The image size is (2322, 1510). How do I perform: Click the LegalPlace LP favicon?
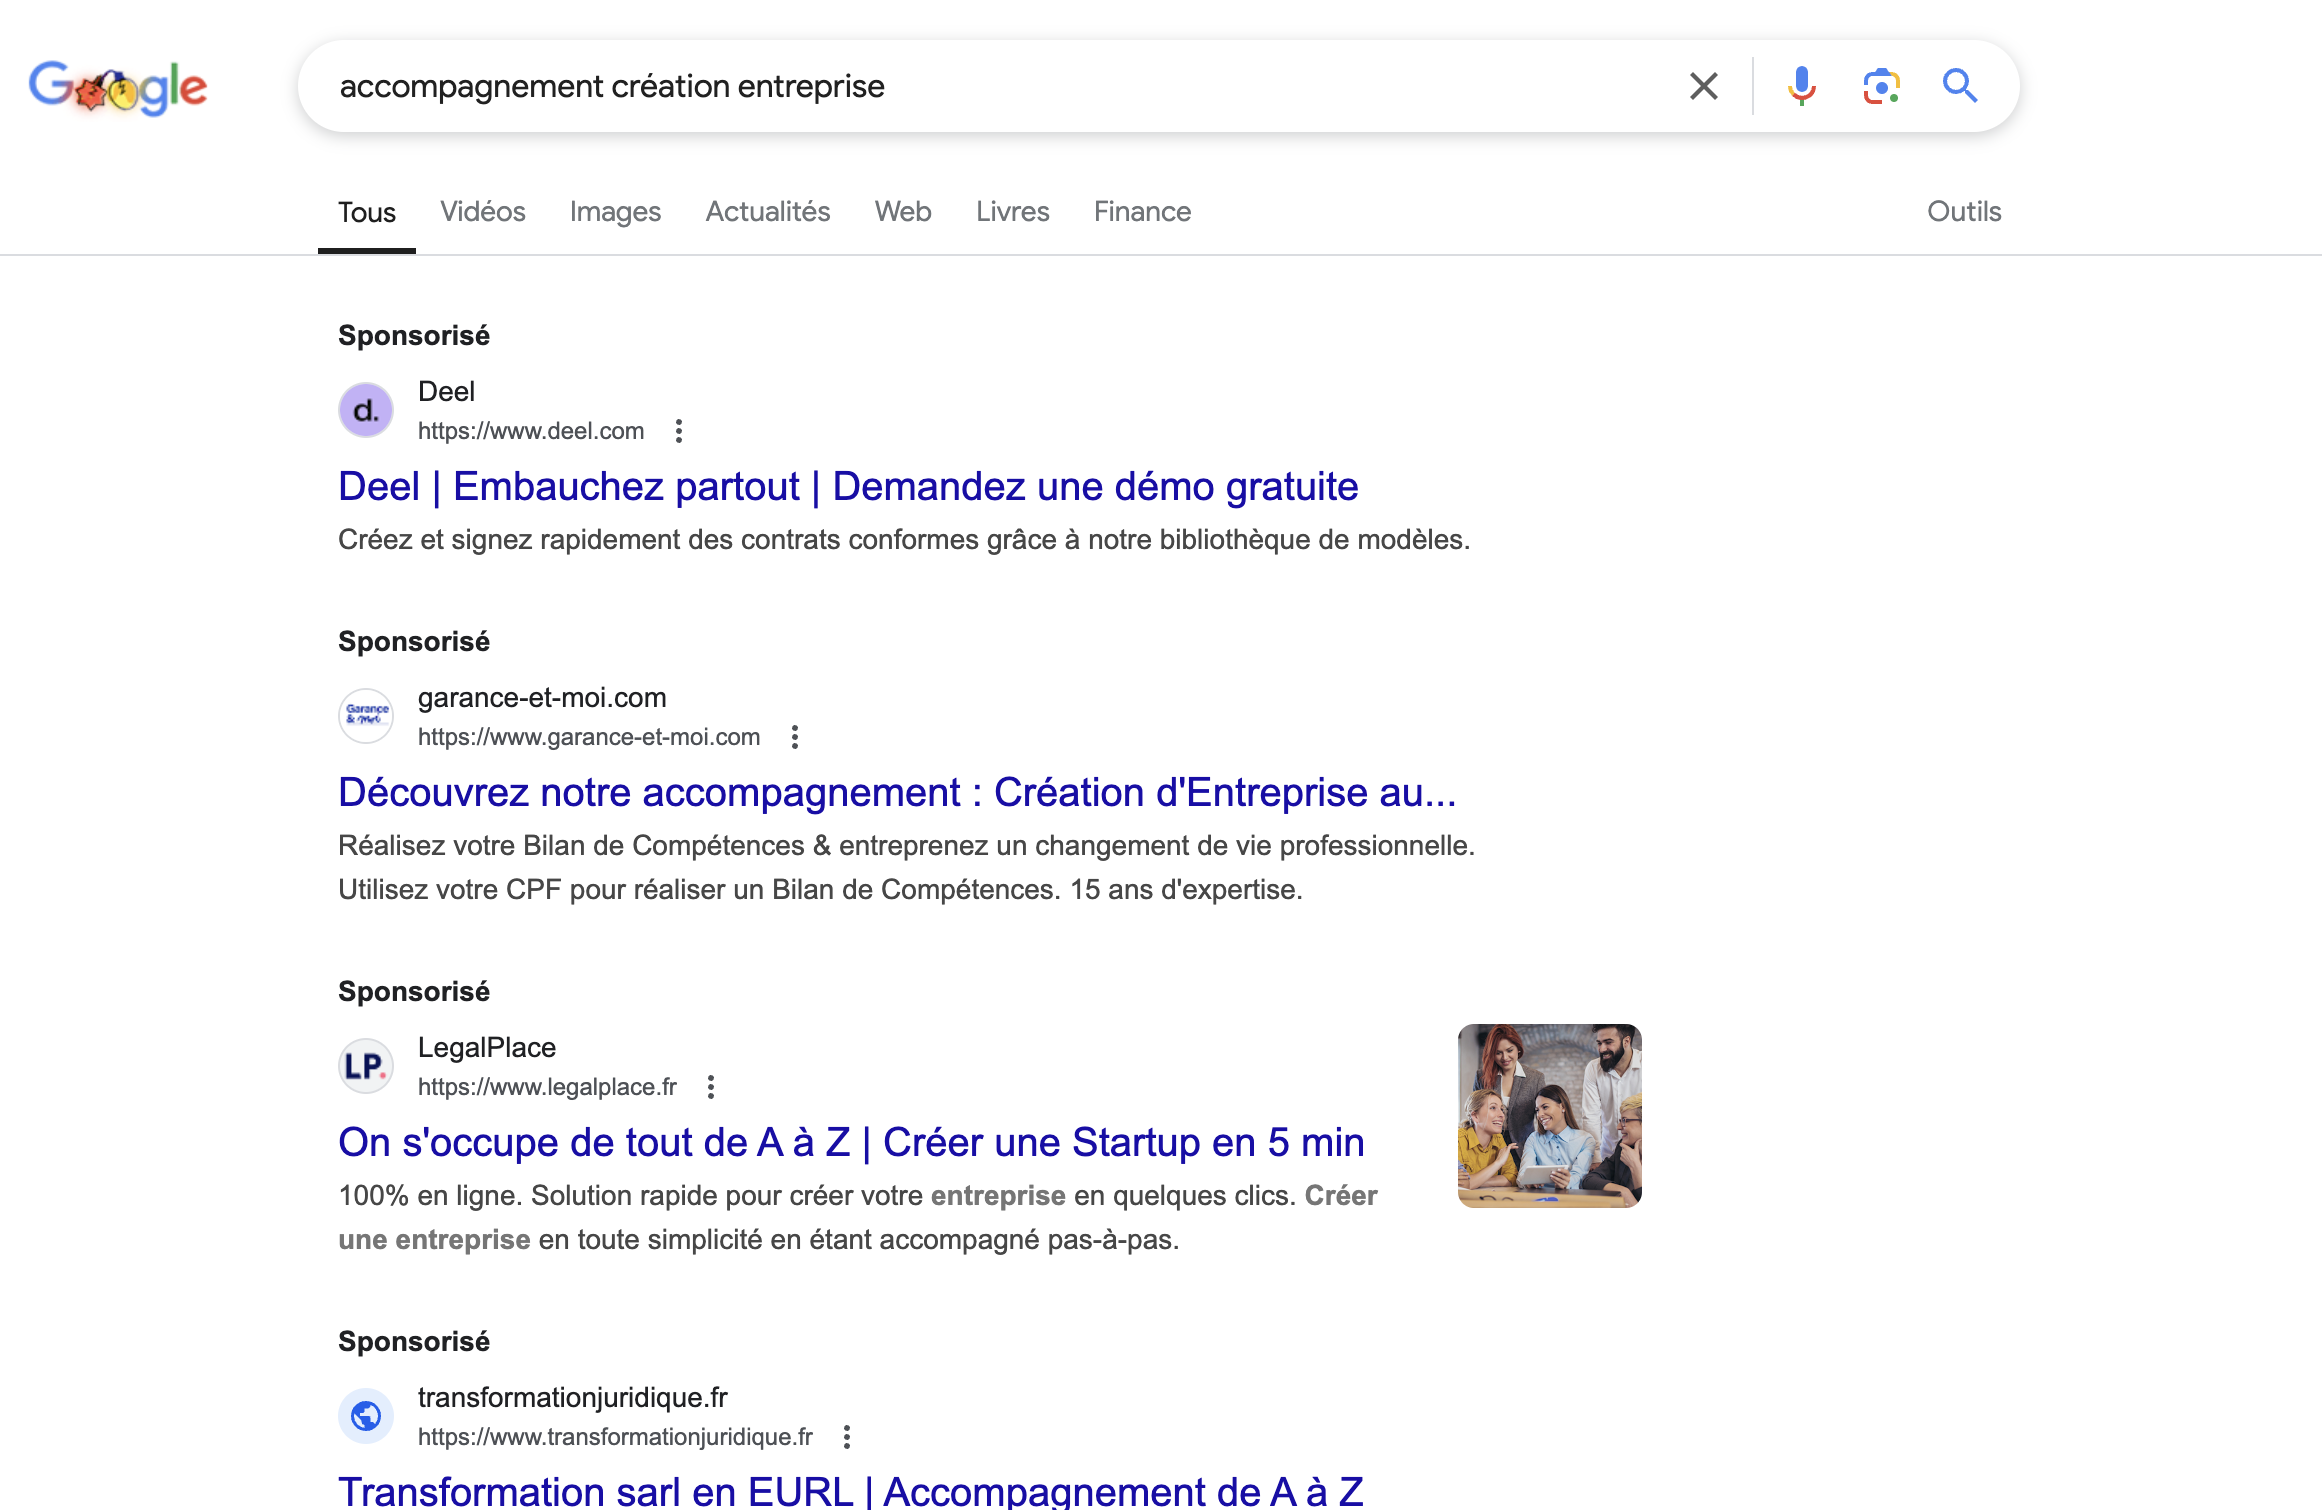[x=366, y=1066]
